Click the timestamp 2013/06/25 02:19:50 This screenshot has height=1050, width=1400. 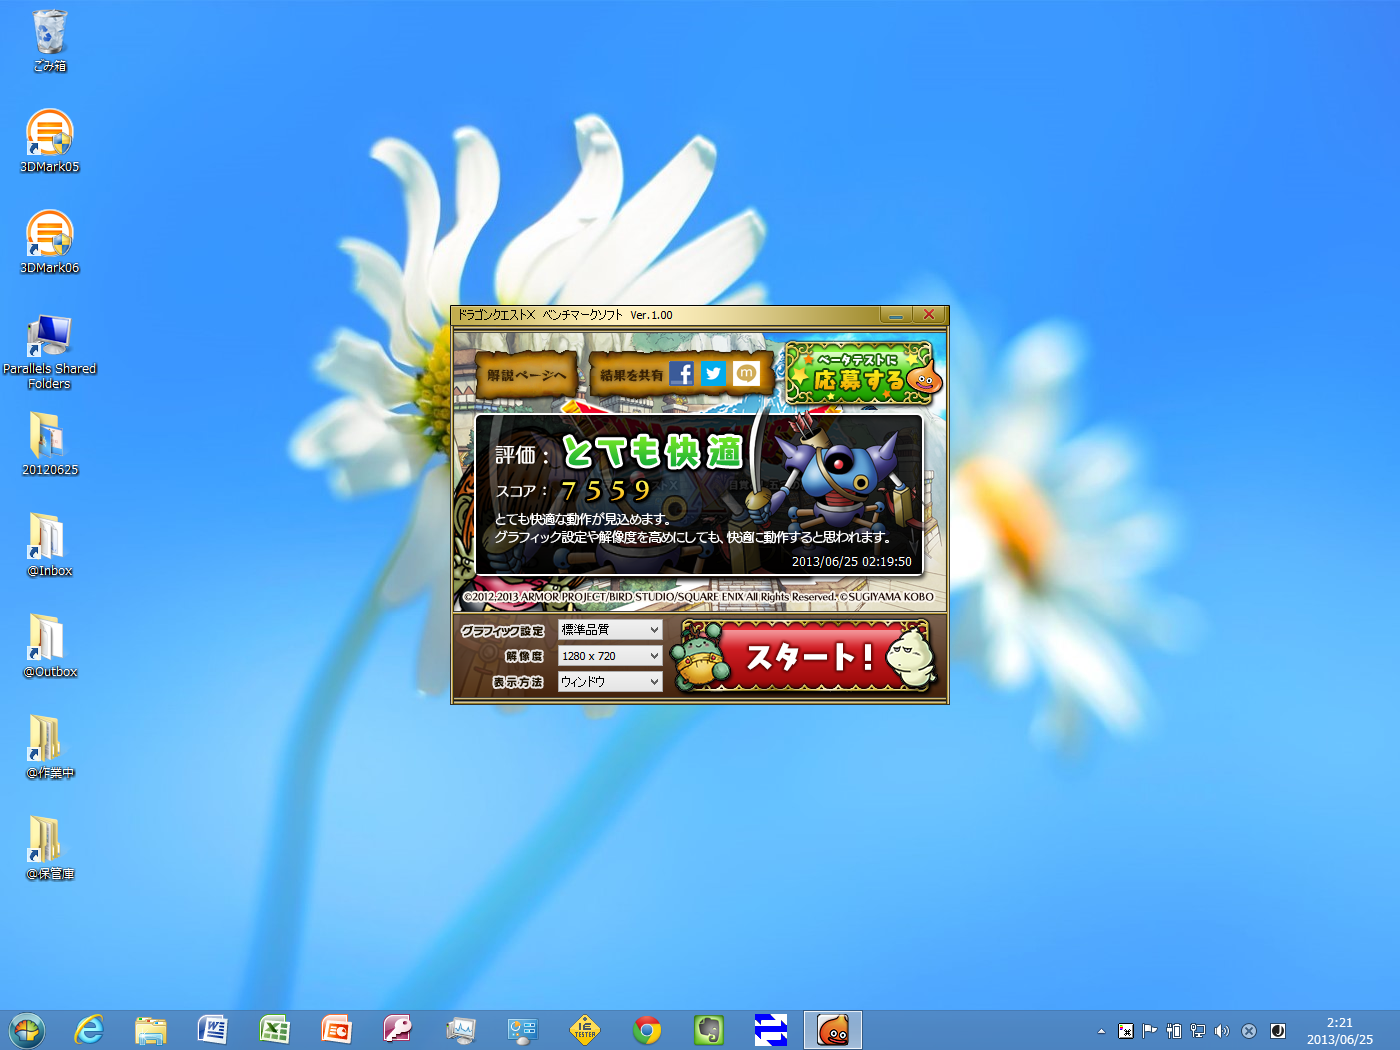852,562
